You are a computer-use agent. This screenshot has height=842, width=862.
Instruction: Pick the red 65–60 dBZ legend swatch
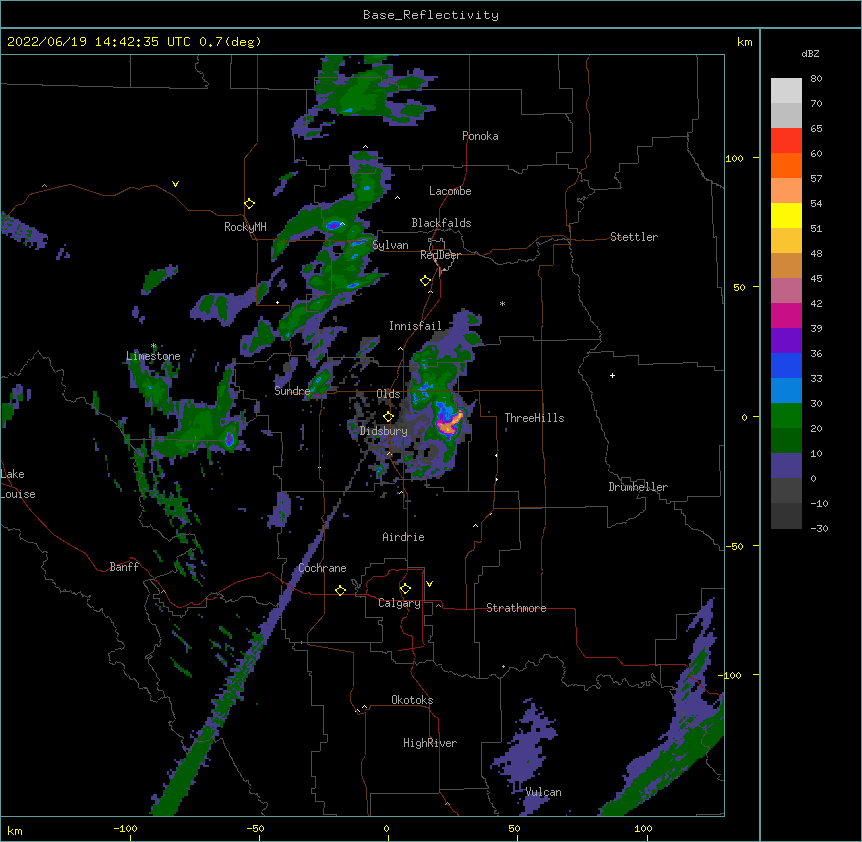point(786,140)
